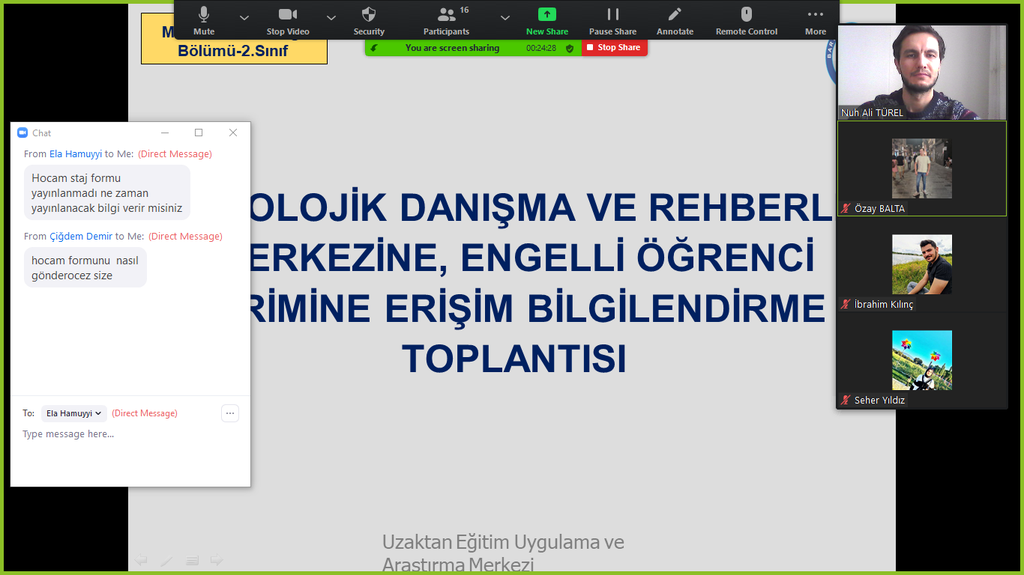
Task: Open the Annotate pencil tool
Action: click(675, 20)
